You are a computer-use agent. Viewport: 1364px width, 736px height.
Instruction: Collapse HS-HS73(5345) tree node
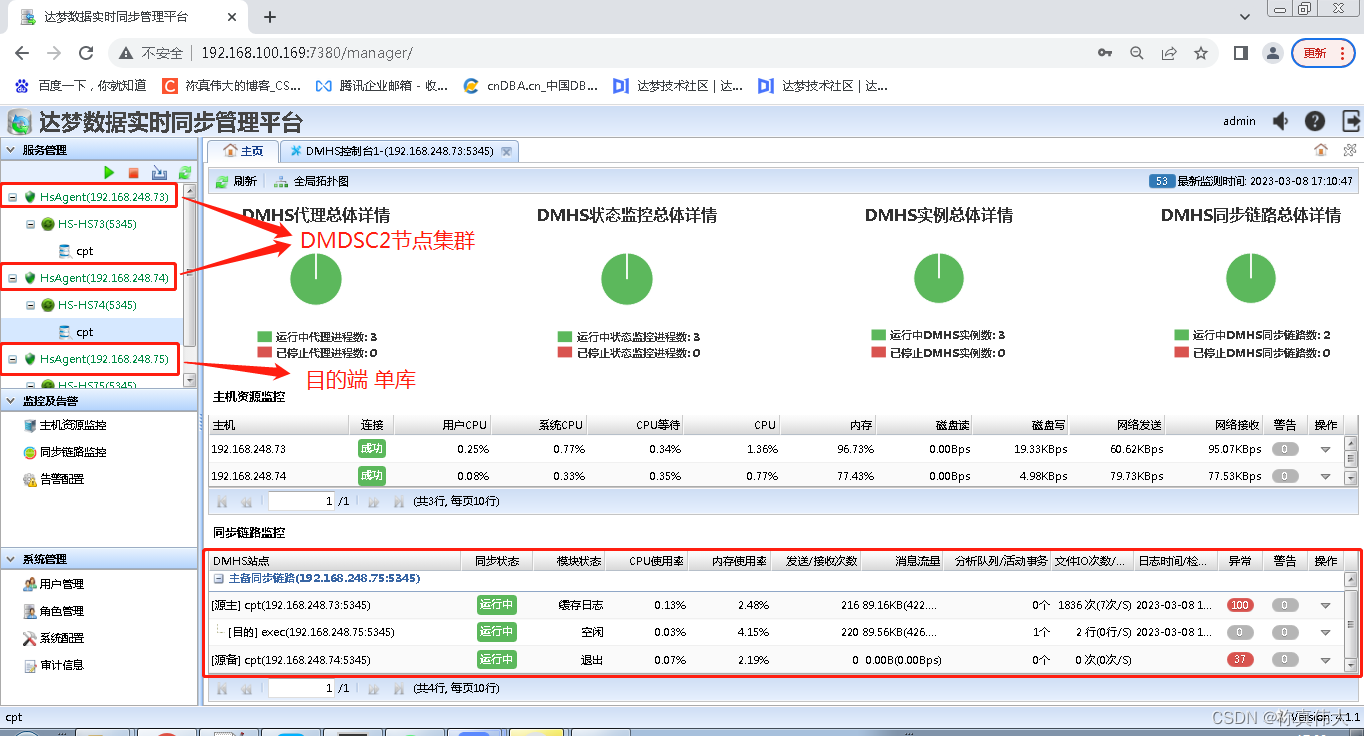[31, 224]
